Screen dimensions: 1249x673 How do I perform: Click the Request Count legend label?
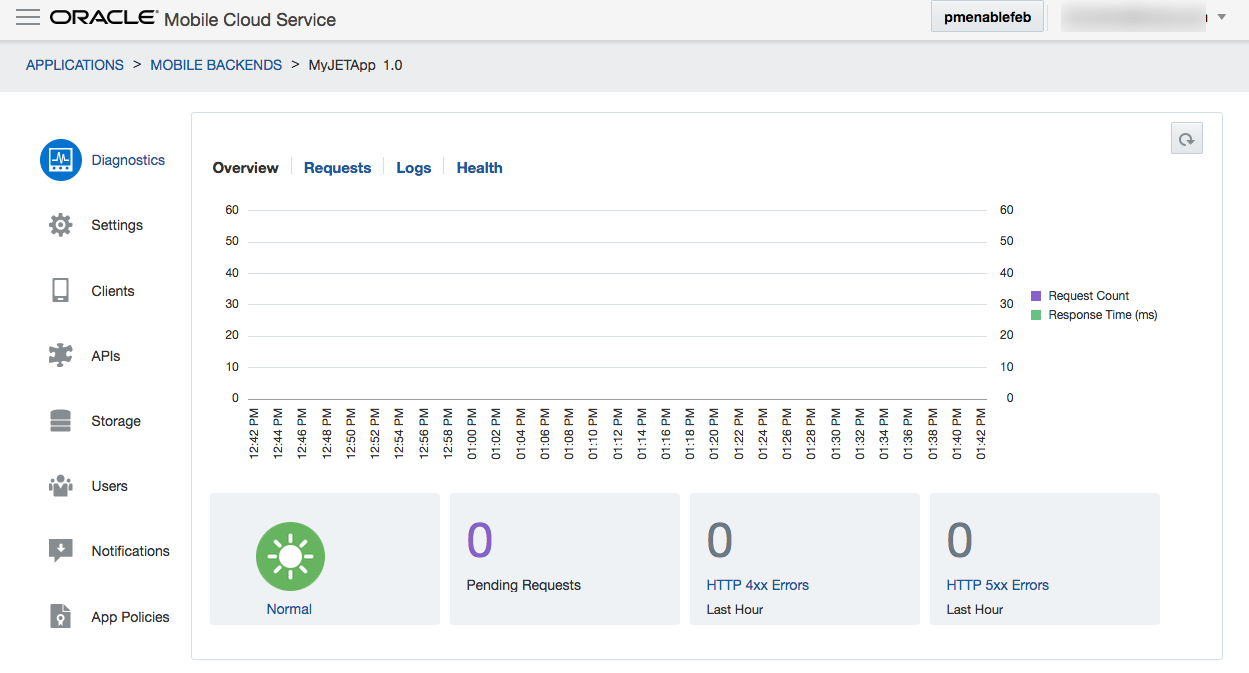tap(1089, 296)
